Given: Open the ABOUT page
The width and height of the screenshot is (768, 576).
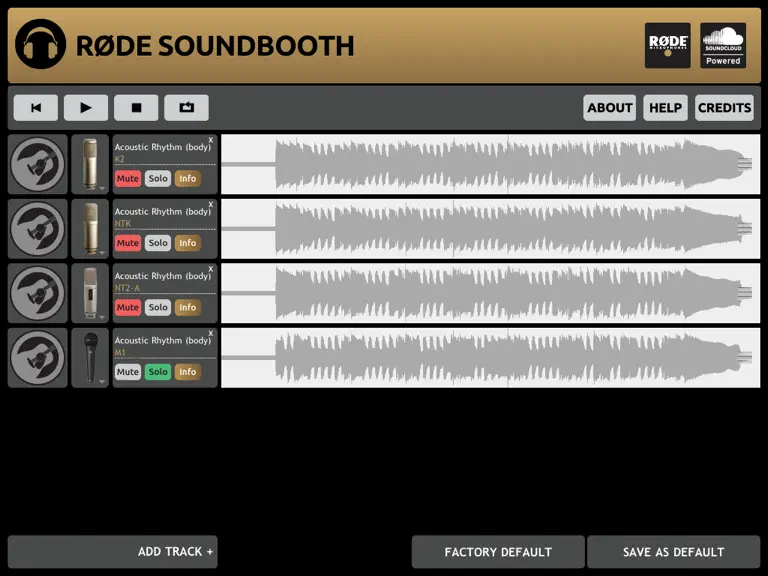Looking at the screenshot, I should (610, 108).
